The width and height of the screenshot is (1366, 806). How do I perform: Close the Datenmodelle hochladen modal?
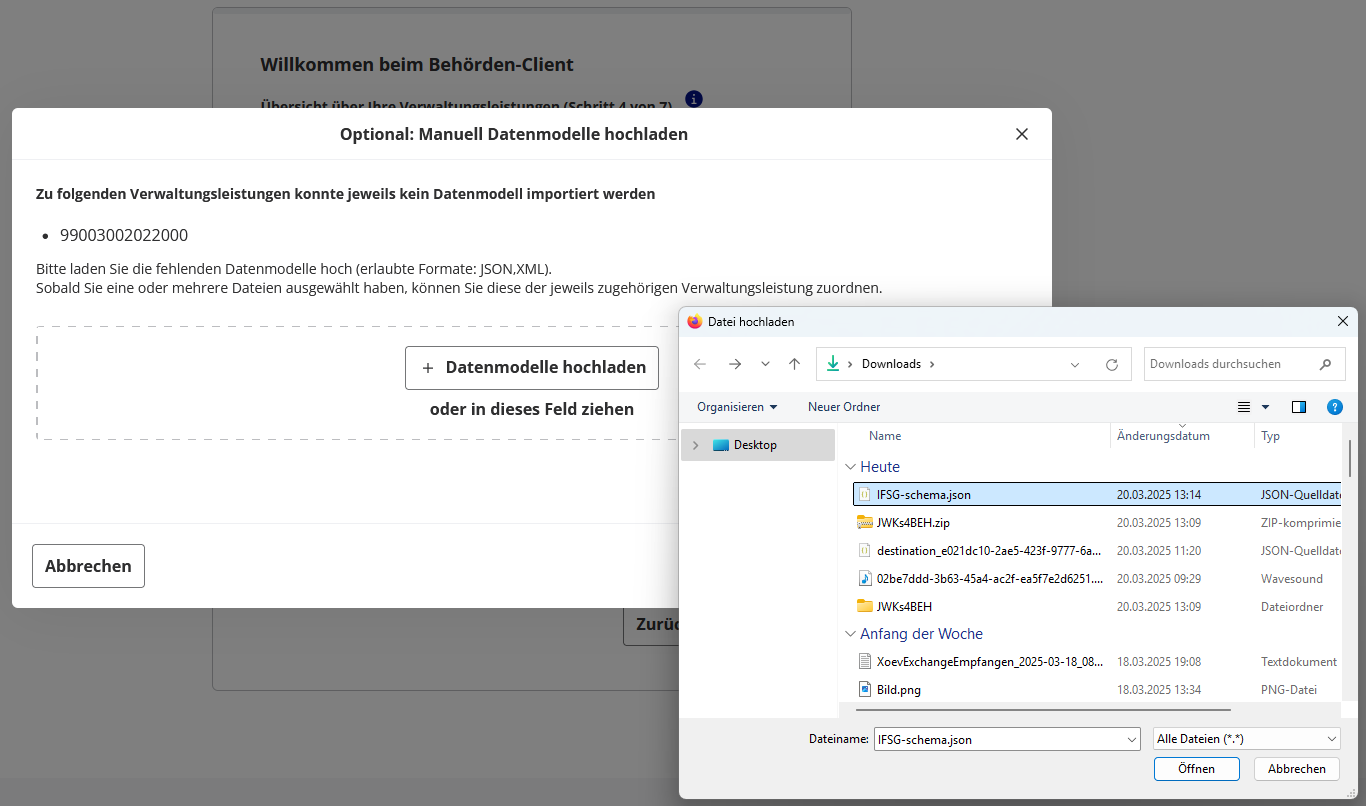(x=1021, y=134)
